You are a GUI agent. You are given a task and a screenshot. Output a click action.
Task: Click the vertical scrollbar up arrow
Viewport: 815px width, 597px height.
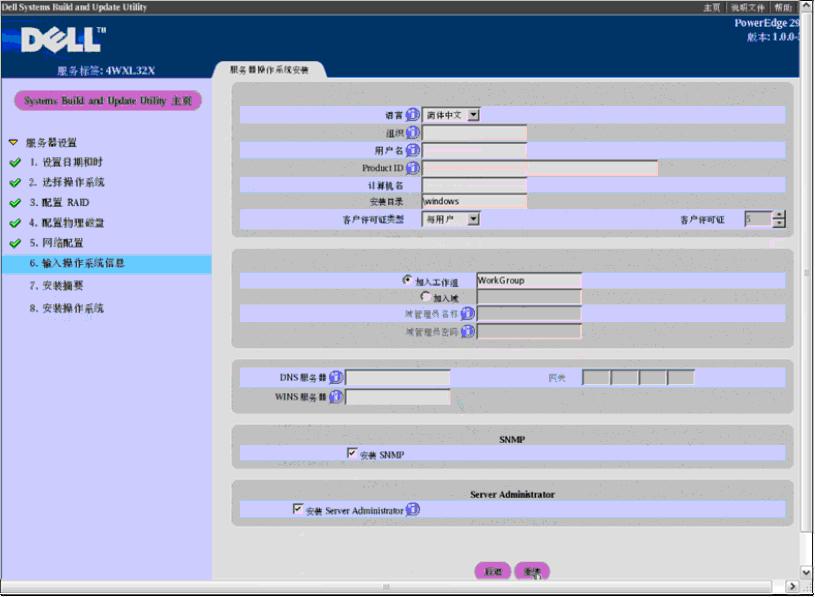(806, 7)
